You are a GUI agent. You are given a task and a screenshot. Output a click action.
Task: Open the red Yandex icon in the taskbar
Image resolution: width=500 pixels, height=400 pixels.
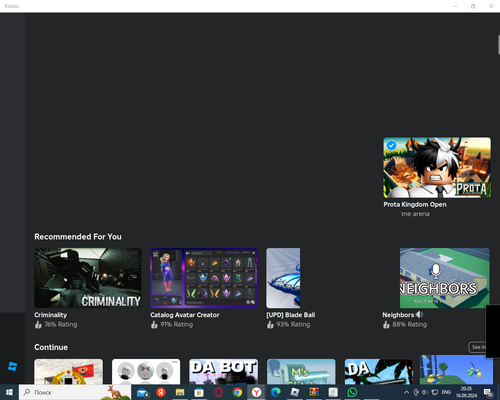161,392
